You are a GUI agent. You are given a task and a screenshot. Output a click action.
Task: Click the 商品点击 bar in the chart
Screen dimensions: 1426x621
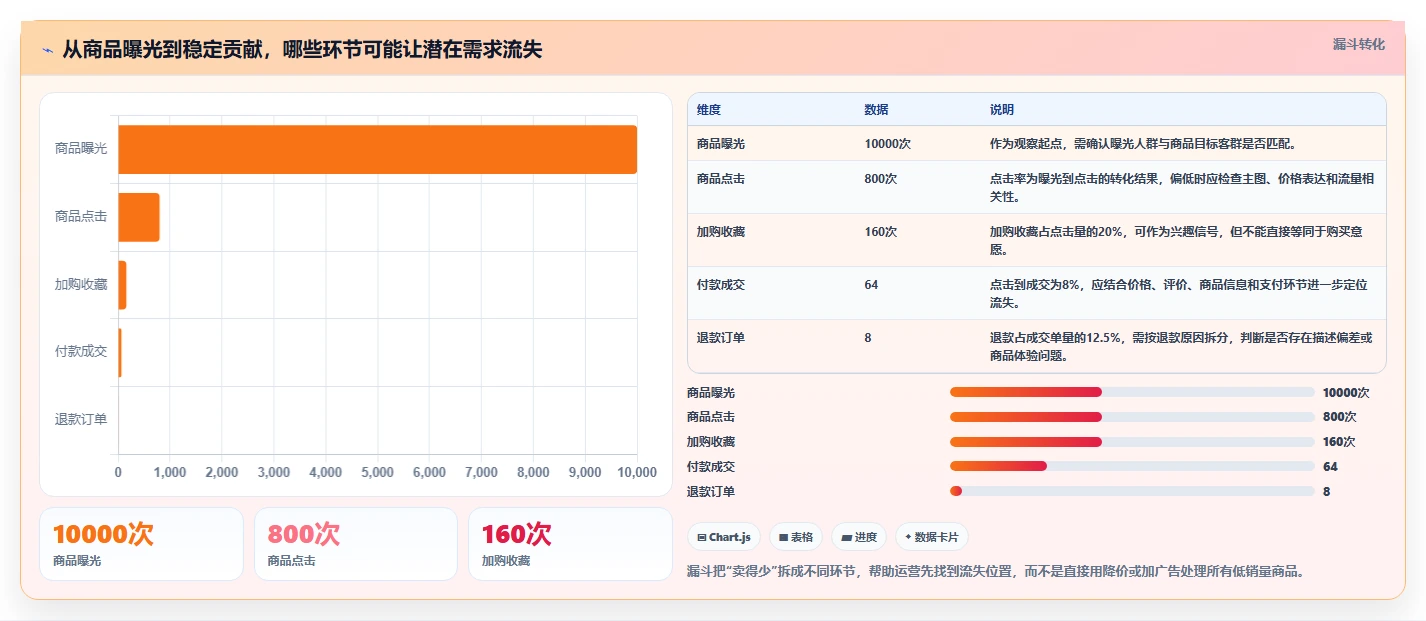(139, 217)
